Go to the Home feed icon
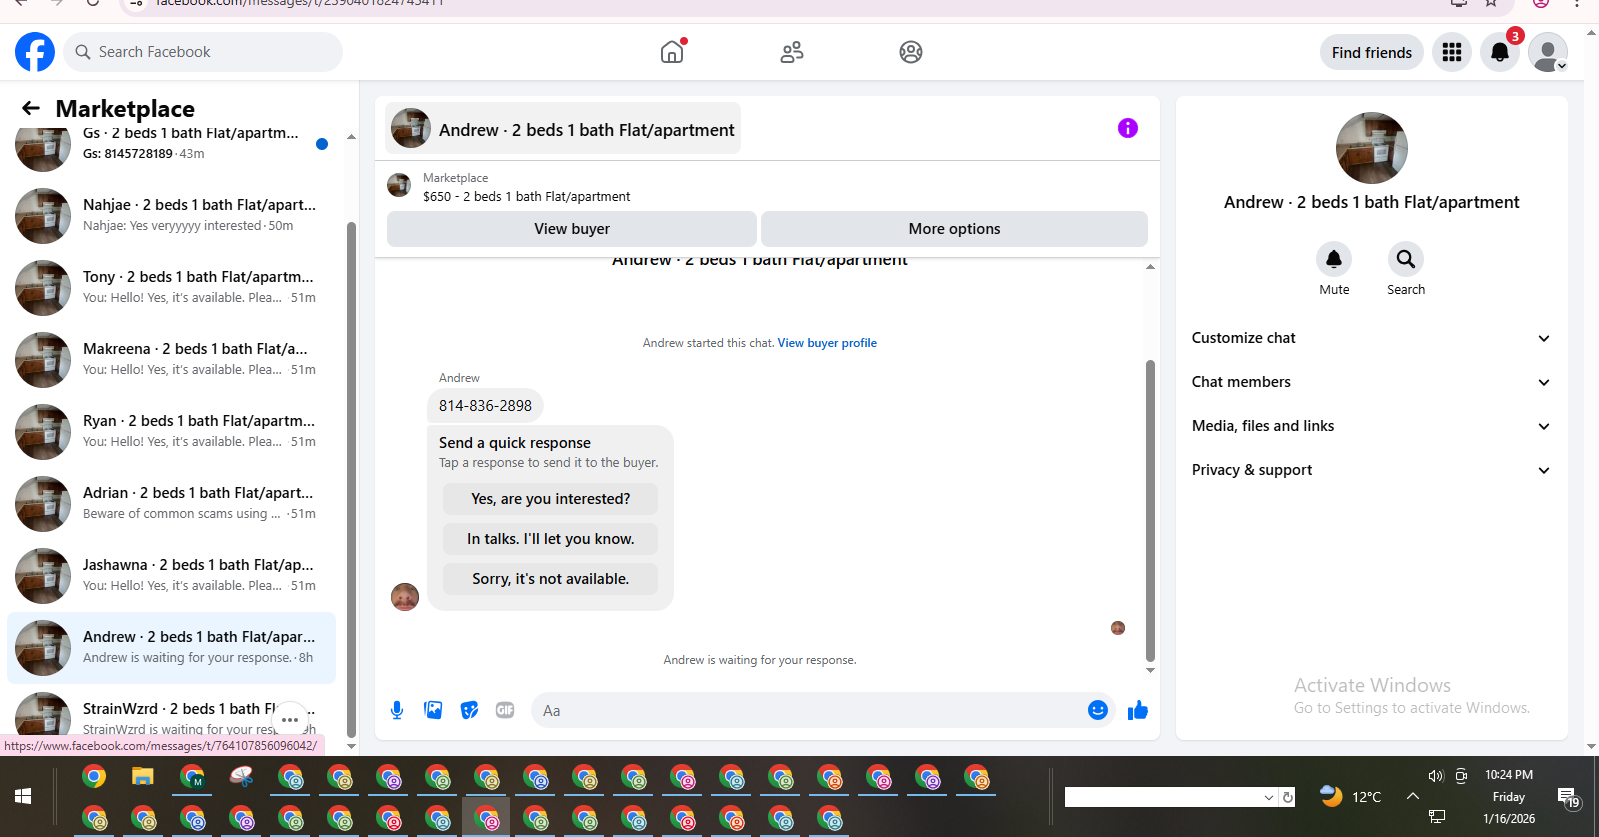This screenshot has height=837, width=1599. coord(672,52)
